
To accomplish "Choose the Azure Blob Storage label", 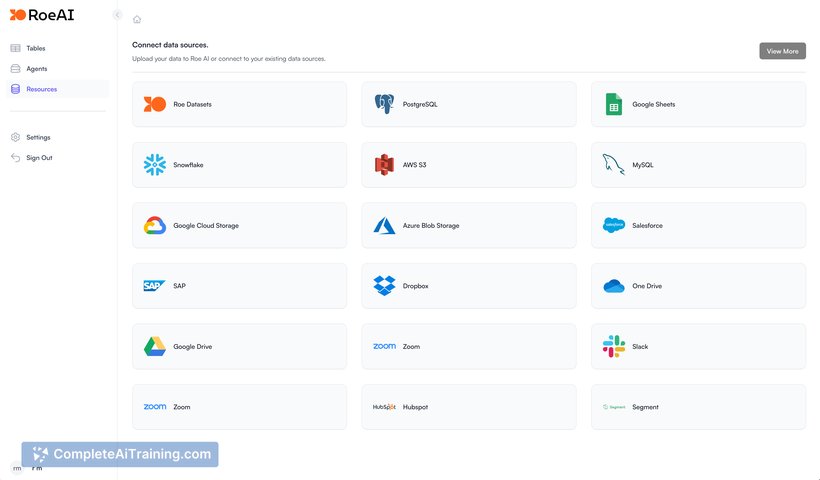I will (431, 225).
